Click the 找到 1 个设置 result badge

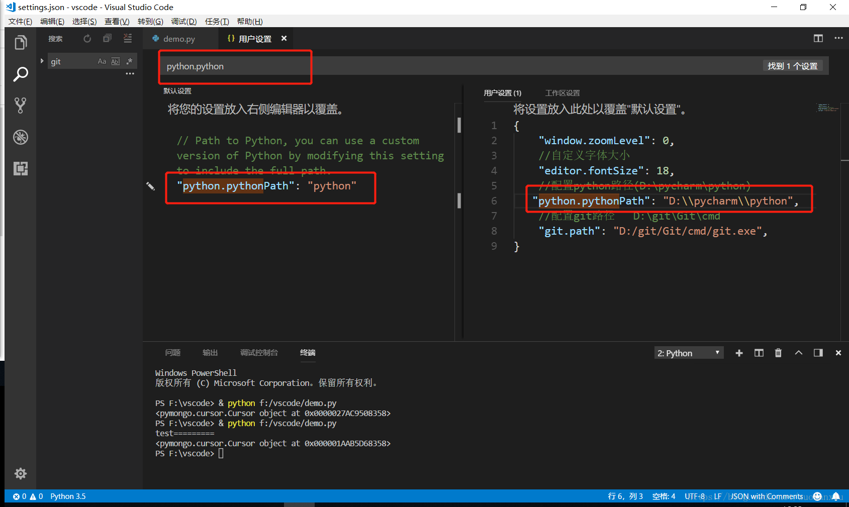tap(792, 66)
